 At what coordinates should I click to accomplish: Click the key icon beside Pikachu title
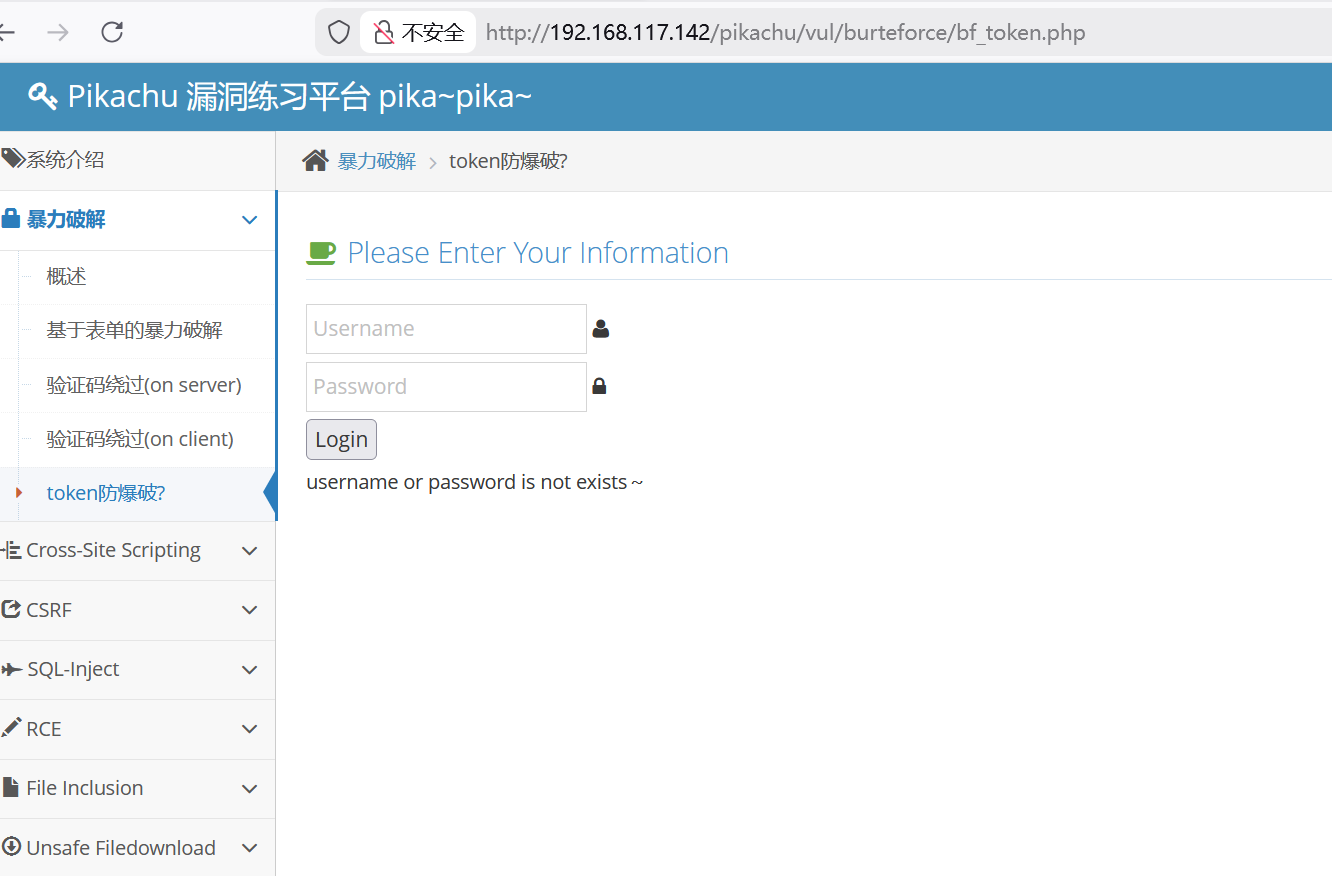pyautogui.click(x=43, y=96)
